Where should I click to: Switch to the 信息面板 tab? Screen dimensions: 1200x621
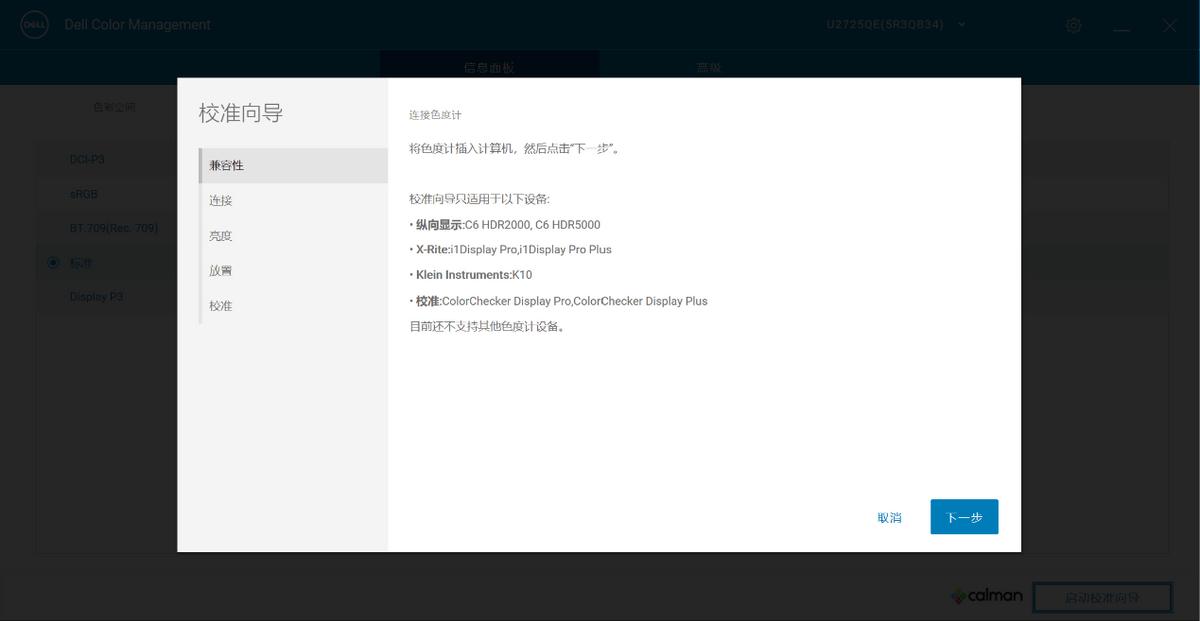click(x=490, y=67)
